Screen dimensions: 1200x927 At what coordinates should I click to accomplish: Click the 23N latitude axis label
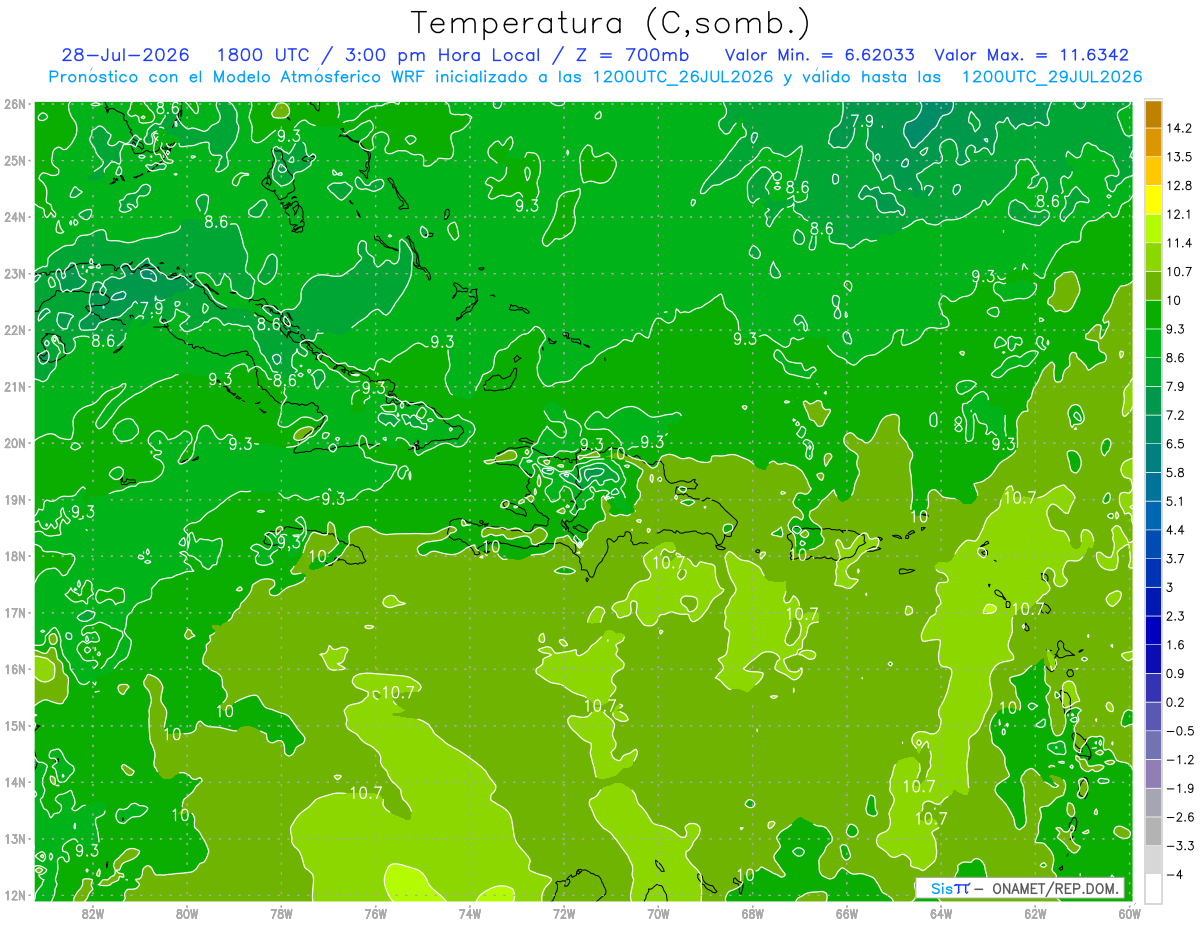coord(14,273)
